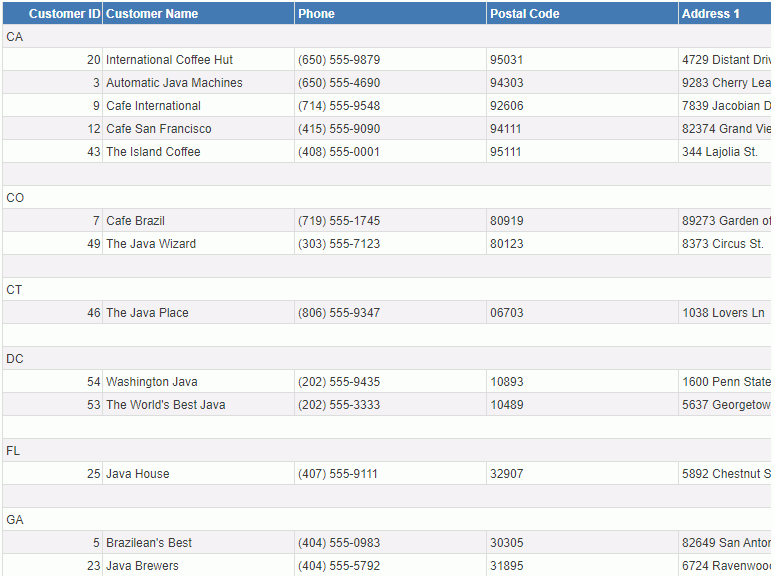Click Cafe San Francisco's phone number
The height and width of the screenshot is (576, 774).
pyautogui.click(x=339, y=129)
